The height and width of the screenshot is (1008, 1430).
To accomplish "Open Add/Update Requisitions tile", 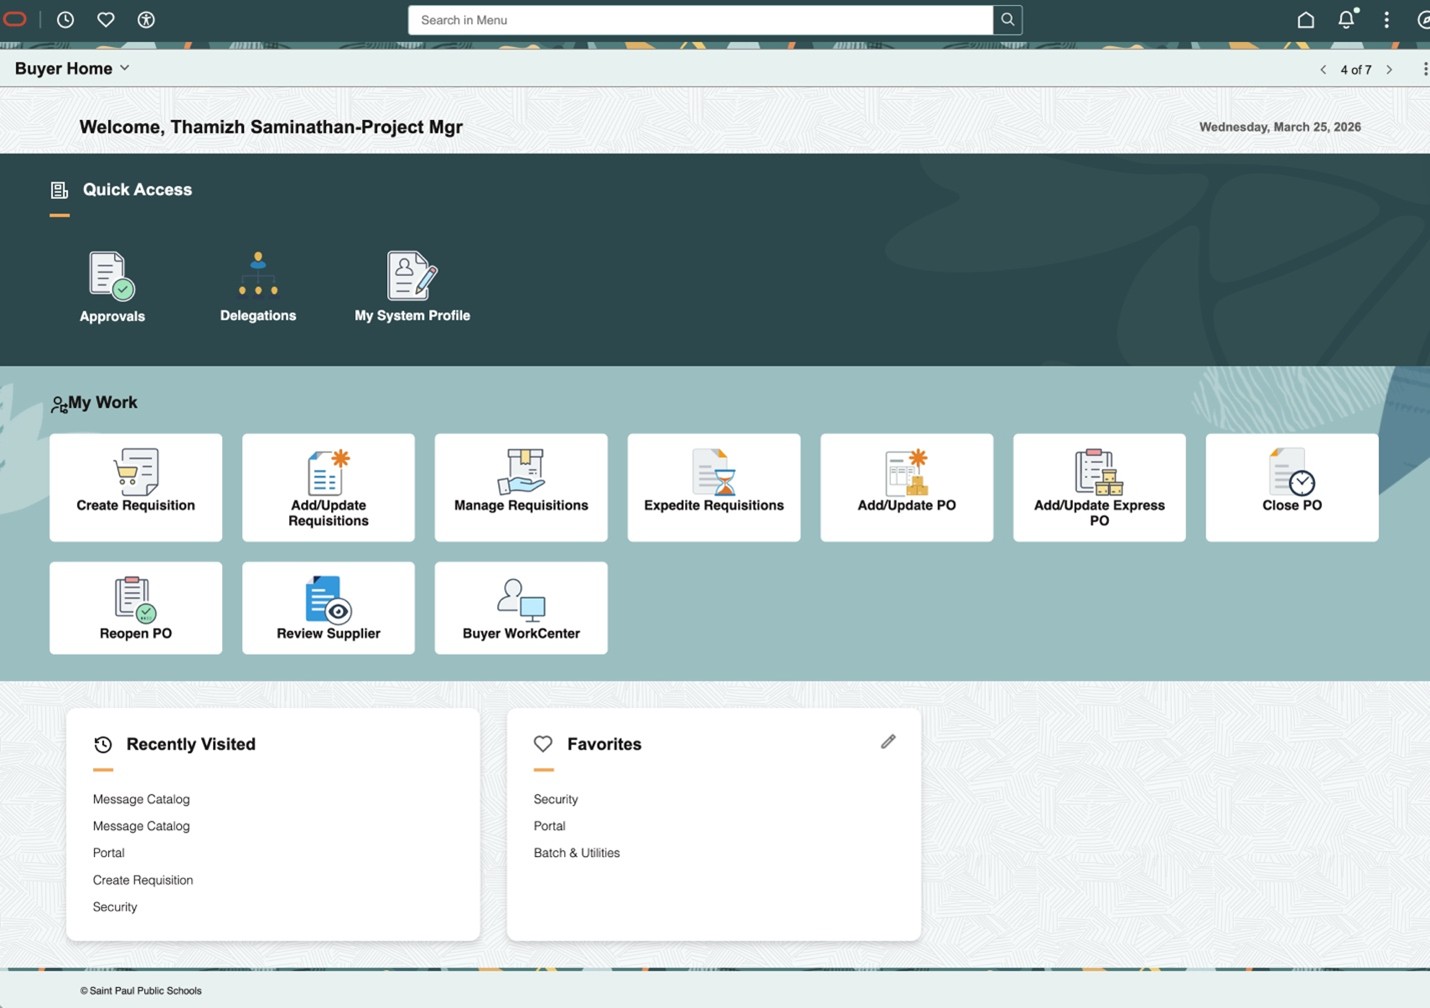I will click(328, 487).
